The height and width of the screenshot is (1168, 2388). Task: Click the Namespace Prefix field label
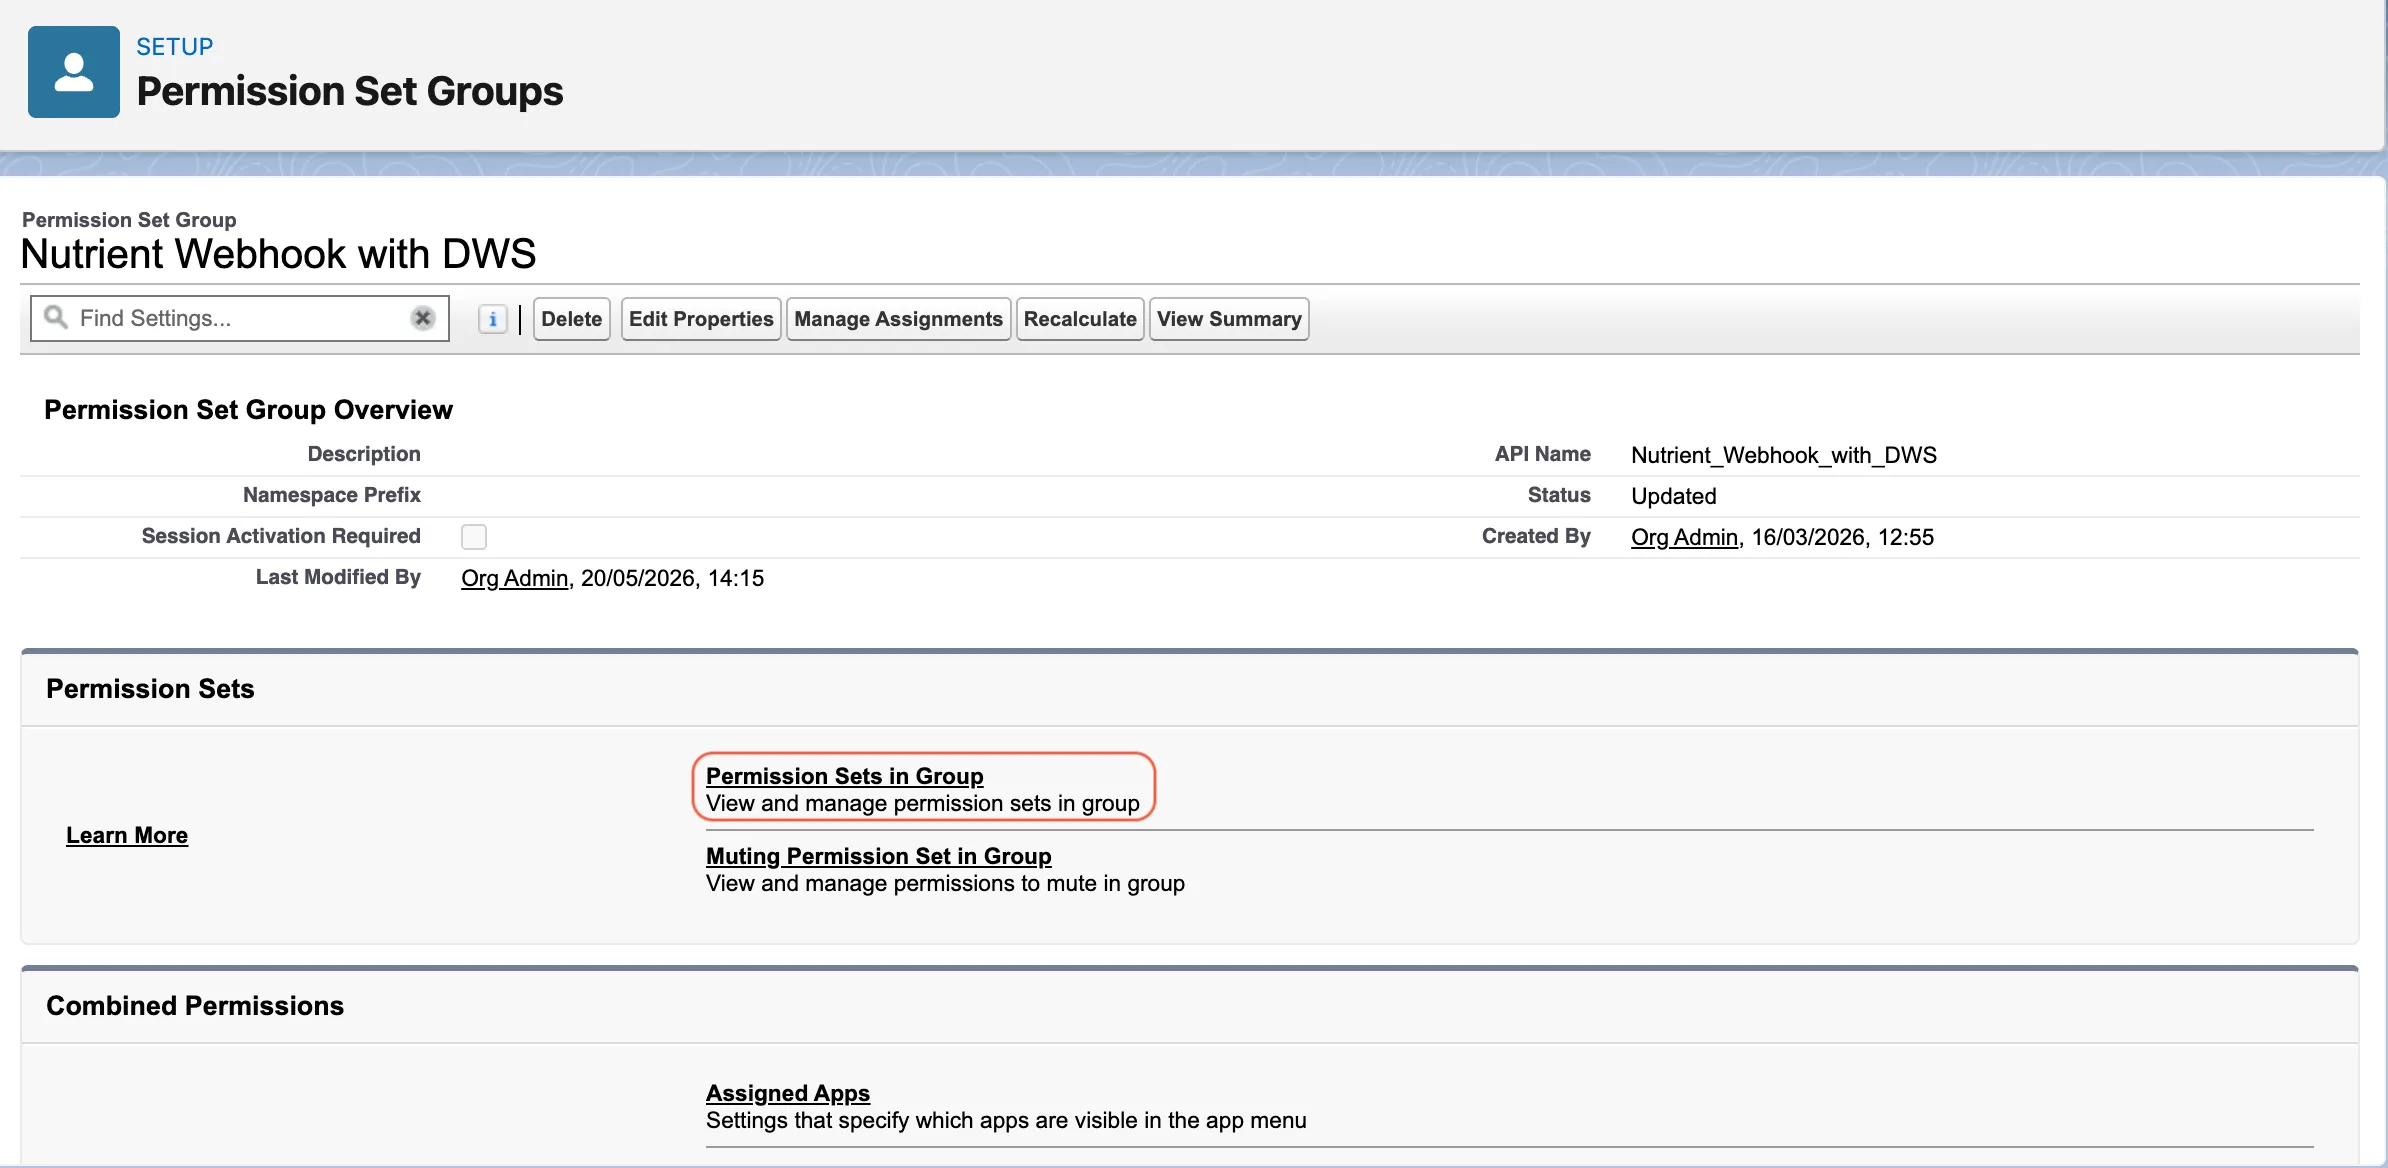click(x=332, y=495)
